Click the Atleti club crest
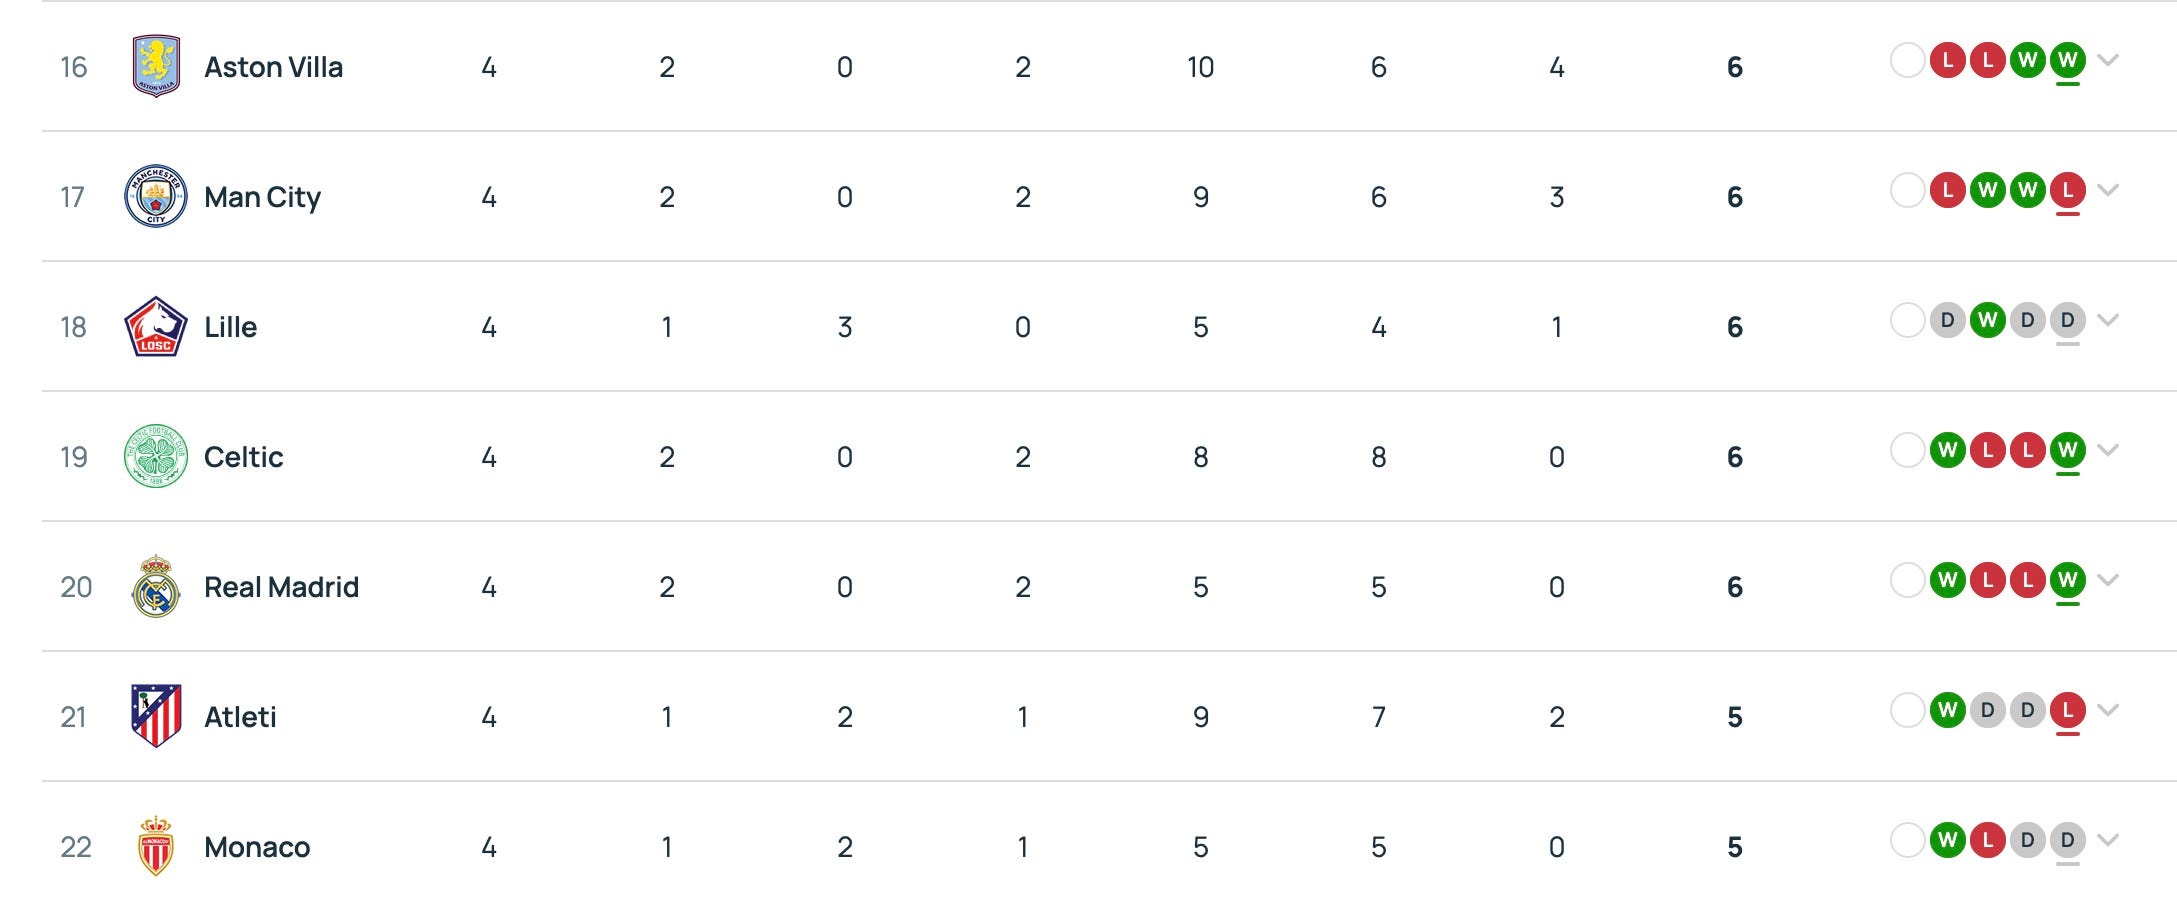Viewport: 2177px width, 907px height. pos(156,716)
